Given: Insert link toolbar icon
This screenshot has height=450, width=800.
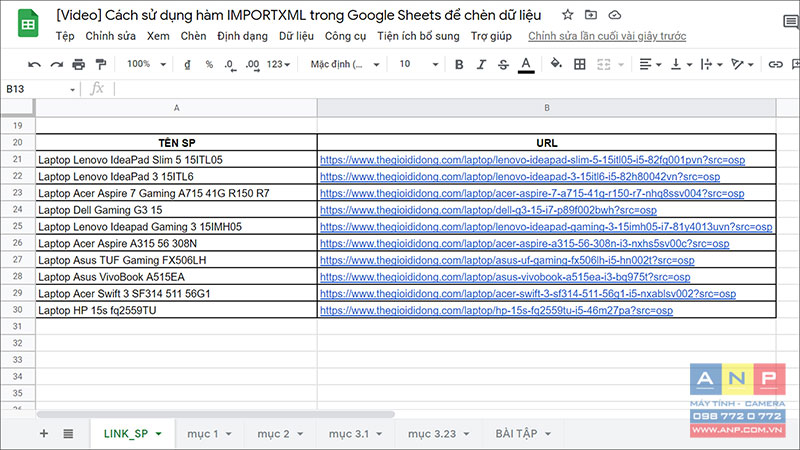Looking at the screenshot, I should point(776,64).
